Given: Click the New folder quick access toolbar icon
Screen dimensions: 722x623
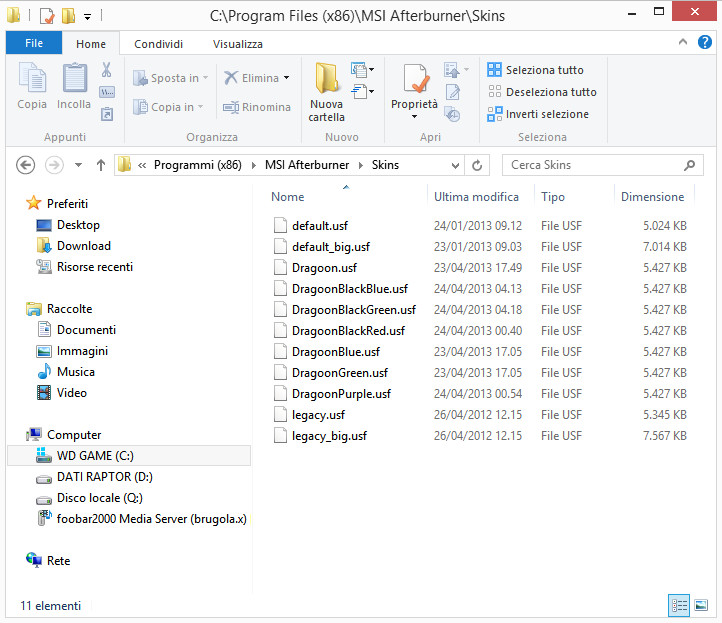Looking at the screenshot, I should pyautogui.click(x=68, y=16).
